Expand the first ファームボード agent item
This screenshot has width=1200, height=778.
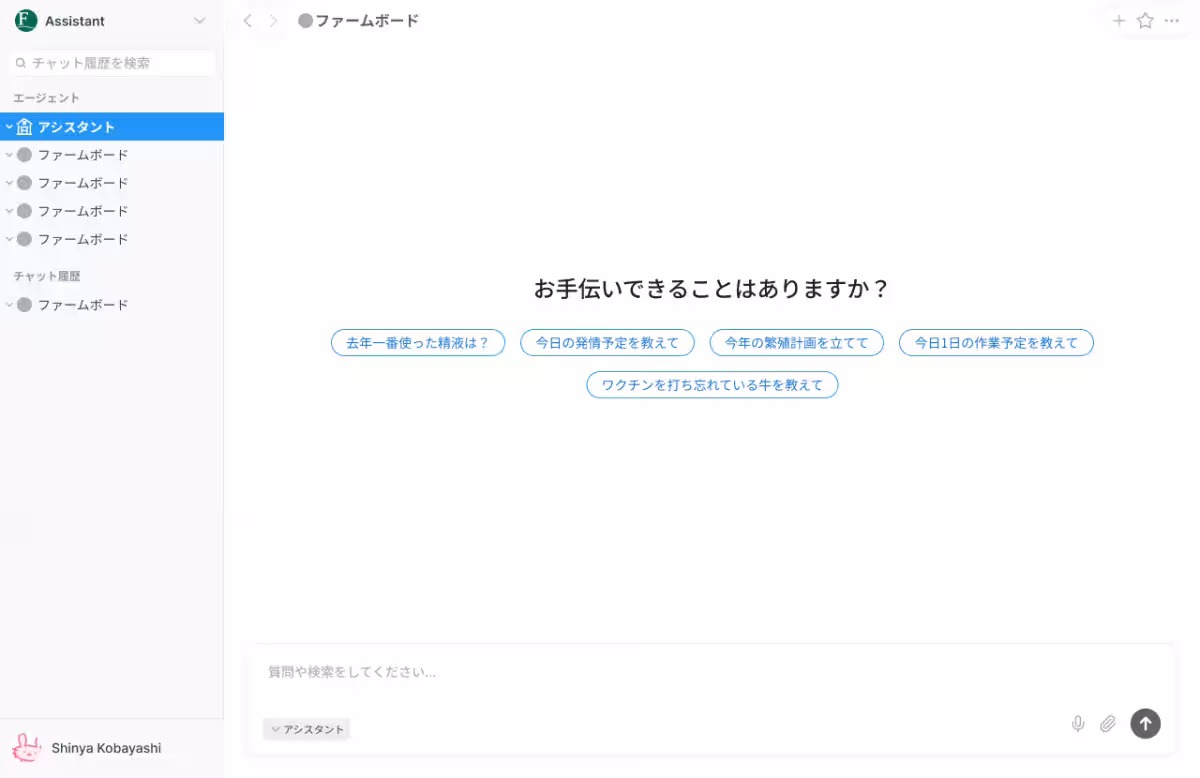(9, 155)
